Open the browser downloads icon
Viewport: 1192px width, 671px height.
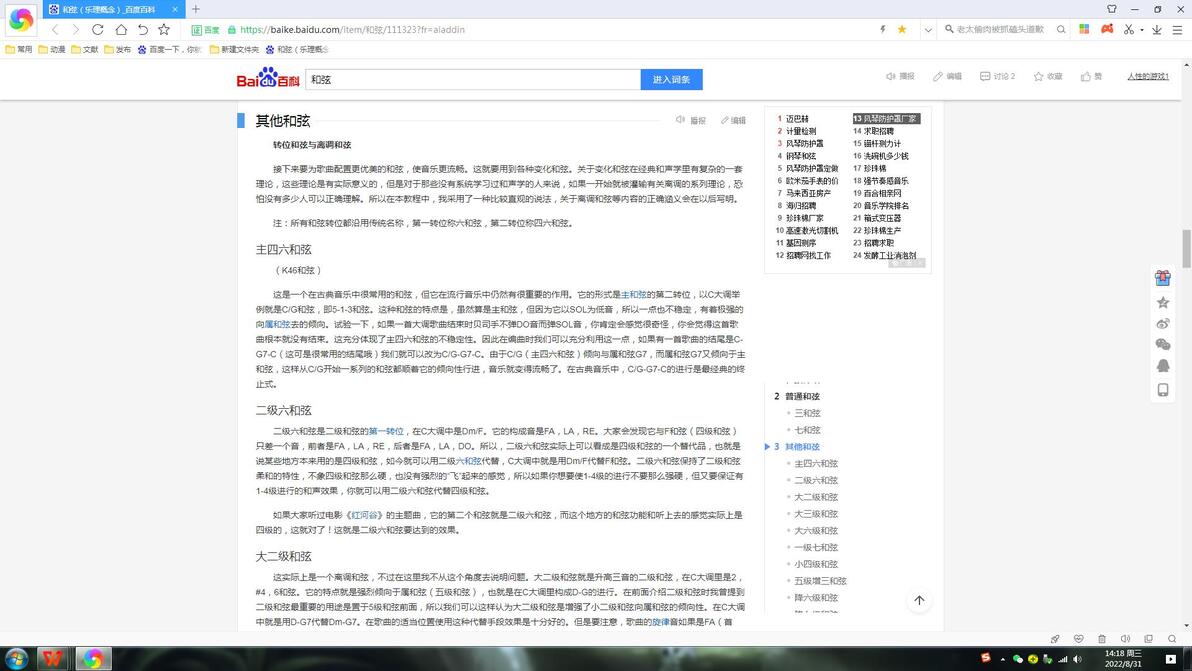tap(1156, 30)
